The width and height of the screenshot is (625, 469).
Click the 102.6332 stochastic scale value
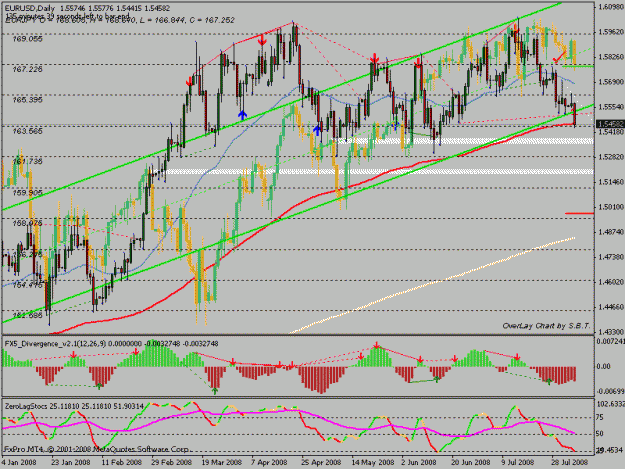point(610,404)
